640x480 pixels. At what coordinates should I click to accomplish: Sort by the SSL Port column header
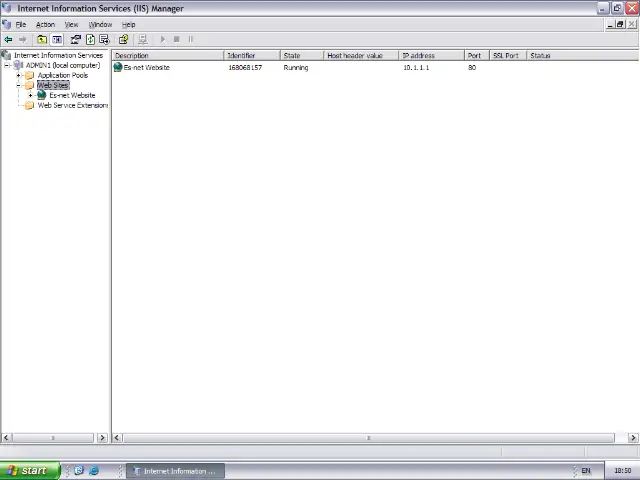point(508,56)
